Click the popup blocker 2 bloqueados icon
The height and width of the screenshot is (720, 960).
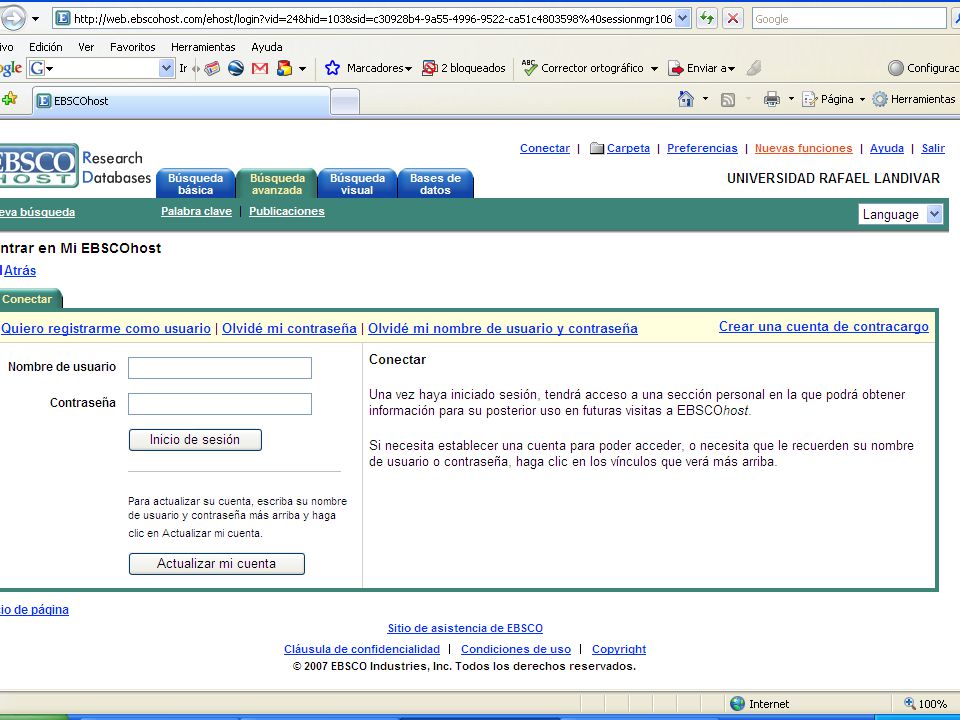pyautogui.click(x=430, y=68)
